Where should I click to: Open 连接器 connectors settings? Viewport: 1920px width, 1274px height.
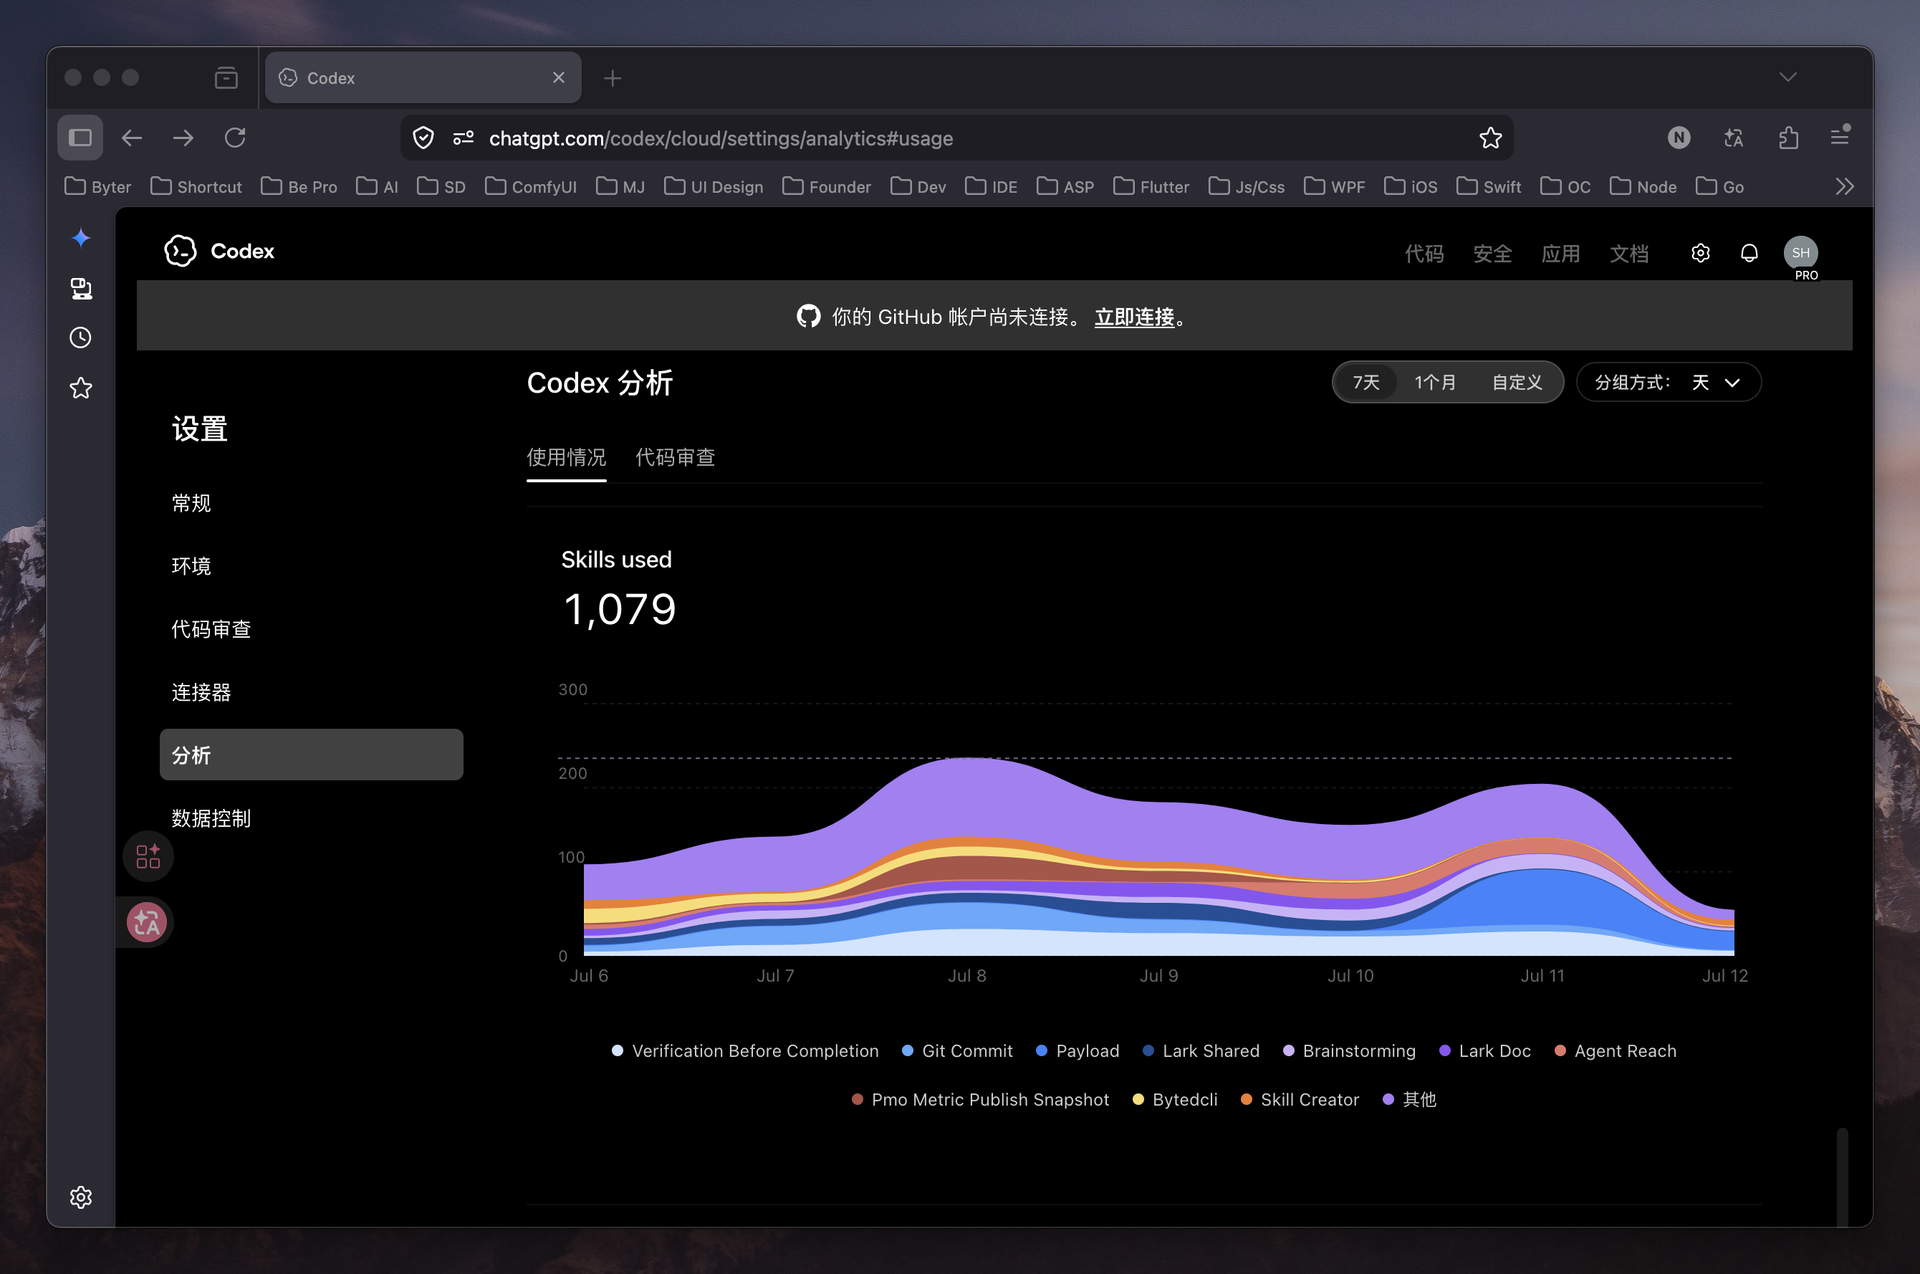(x=201, y=692)
